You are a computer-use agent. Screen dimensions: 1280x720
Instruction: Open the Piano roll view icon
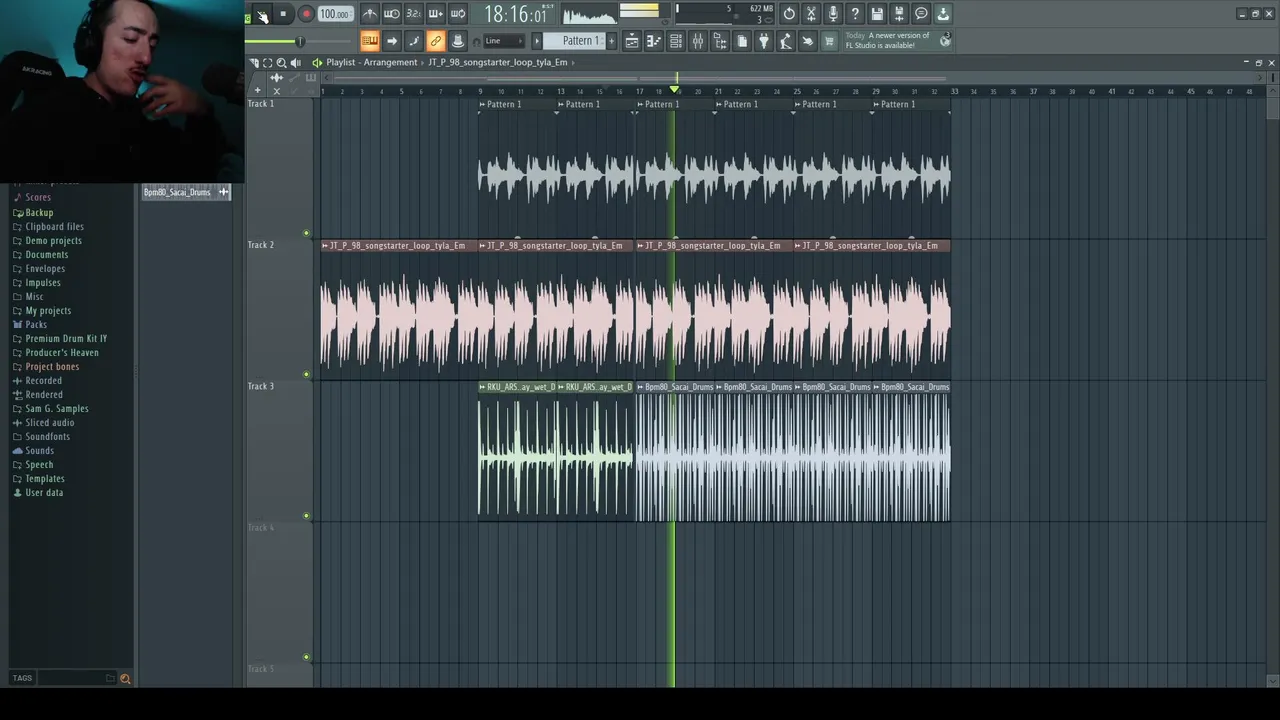point(654,41)
